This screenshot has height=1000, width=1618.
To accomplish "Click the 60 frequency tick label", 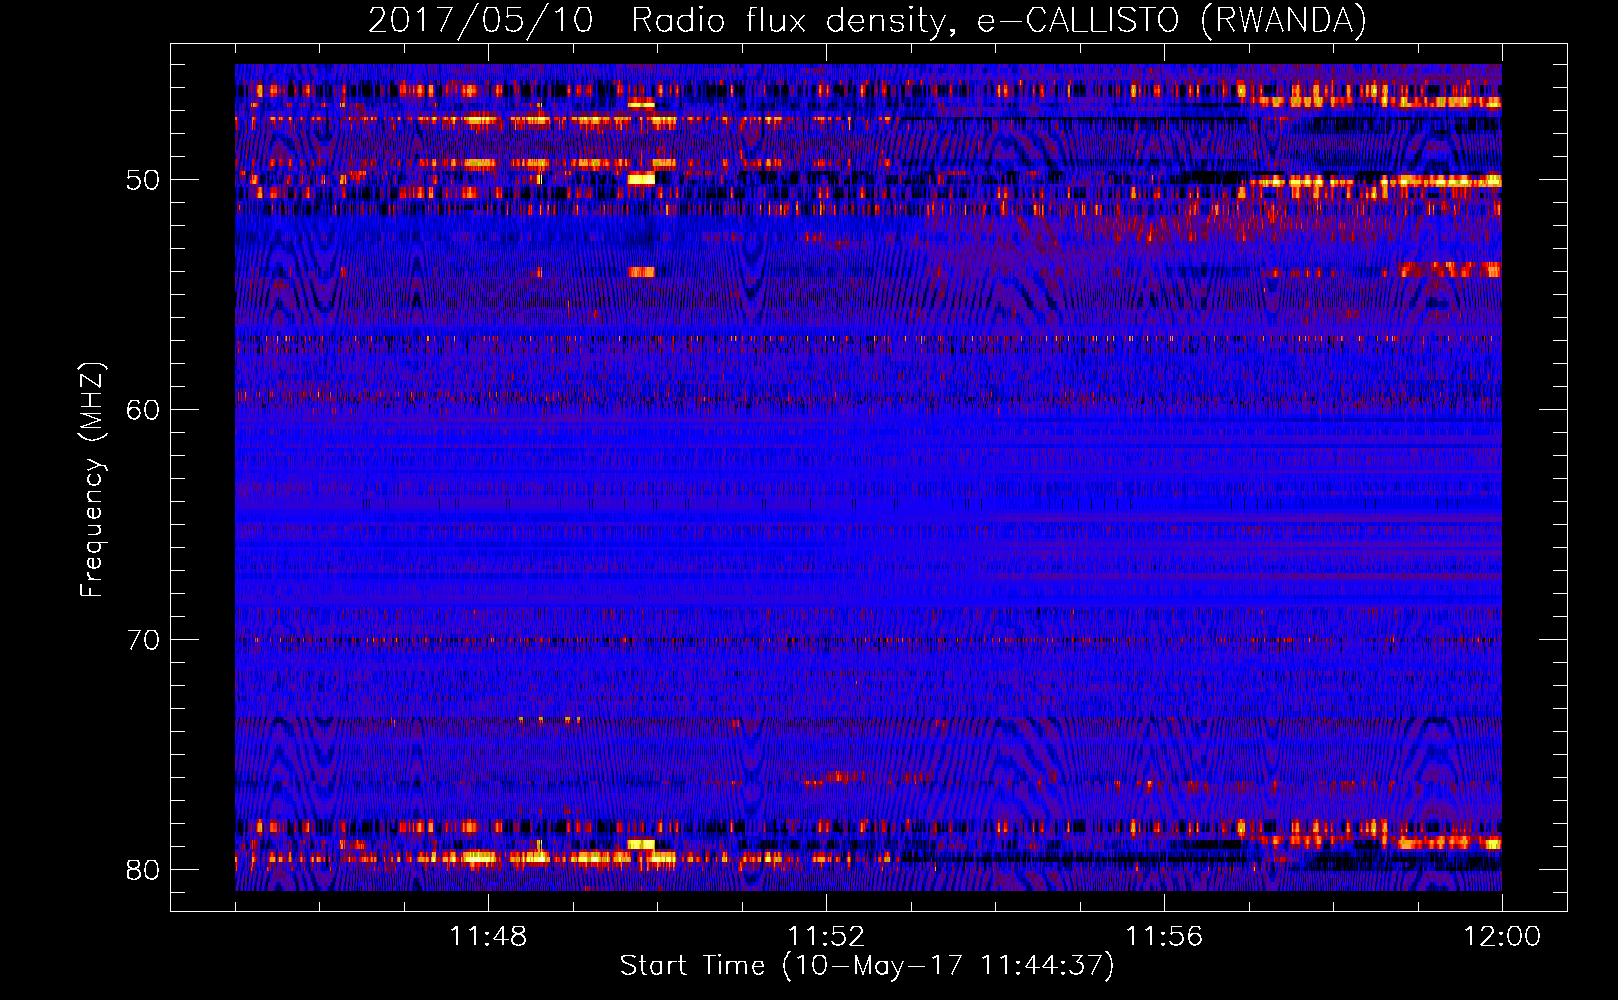I will point(143,410).
